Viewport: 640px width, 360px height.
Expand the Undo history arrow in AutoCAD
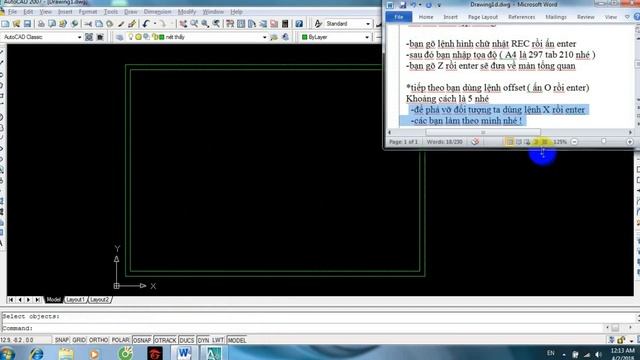point(155,24)
